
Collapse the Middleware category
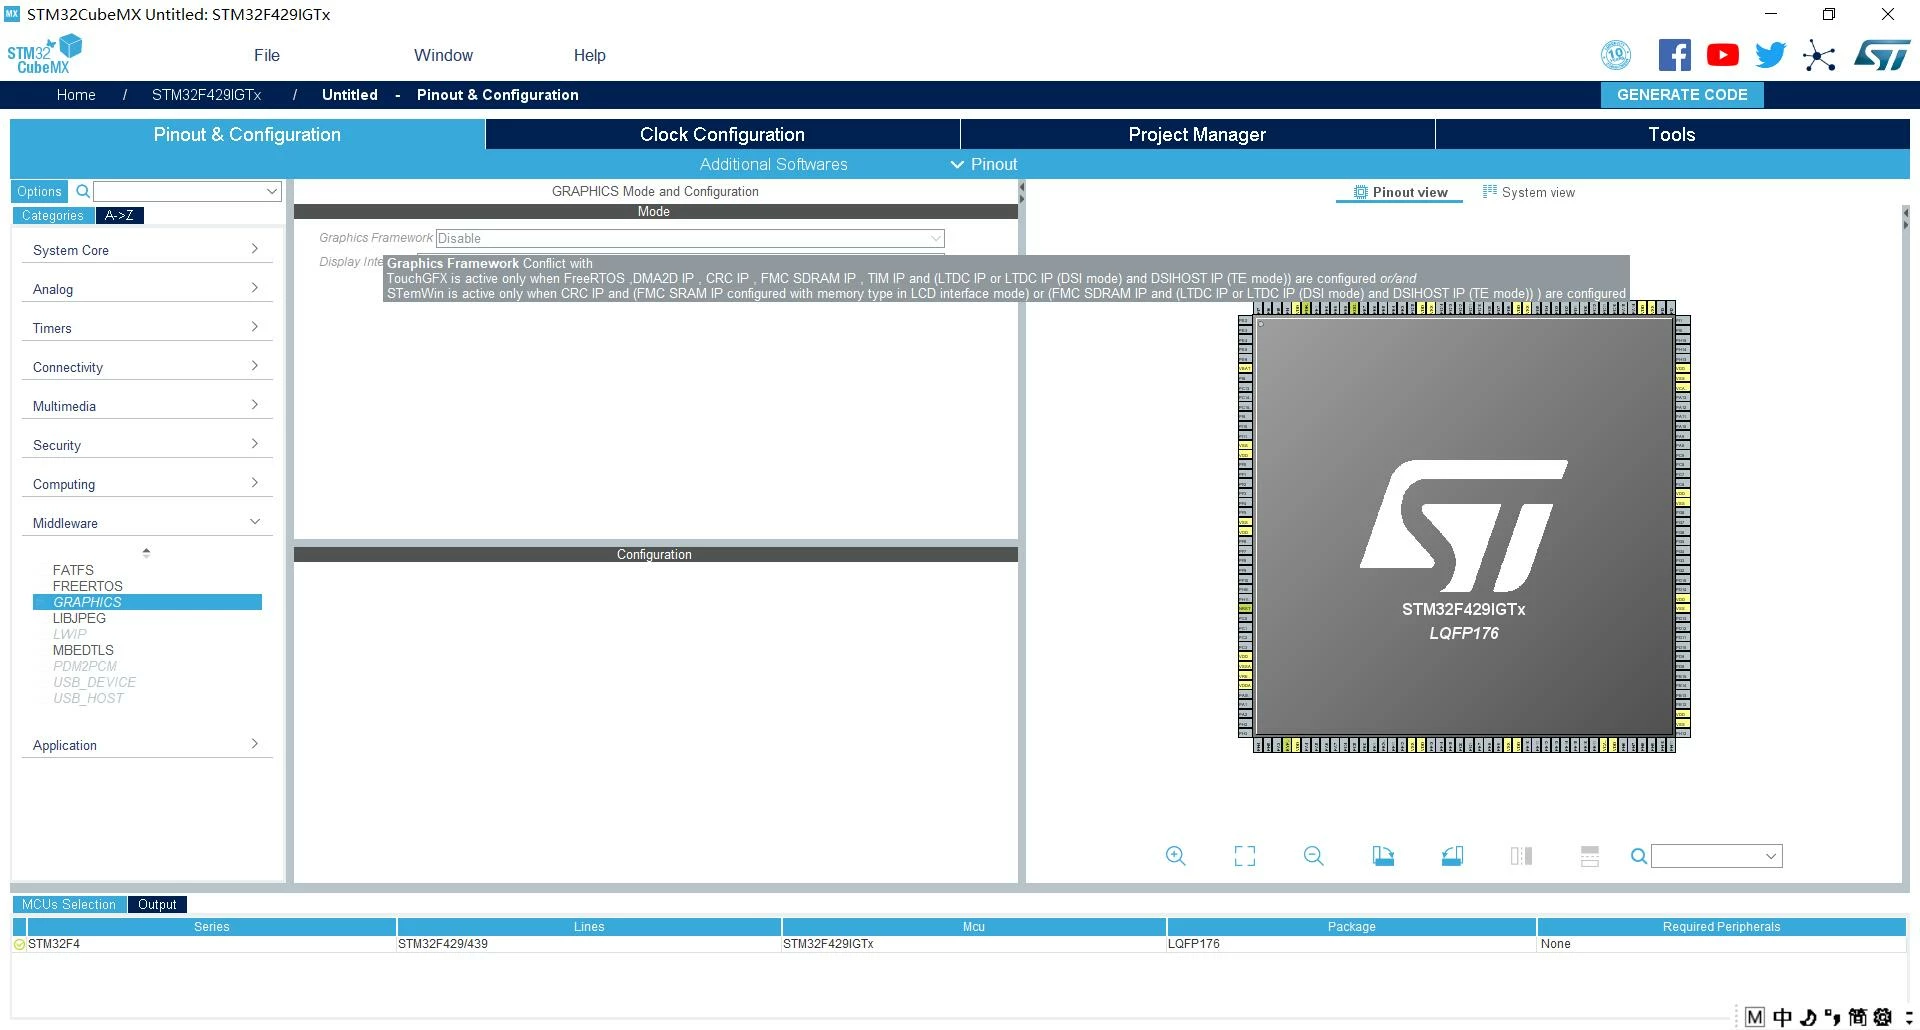146,523
